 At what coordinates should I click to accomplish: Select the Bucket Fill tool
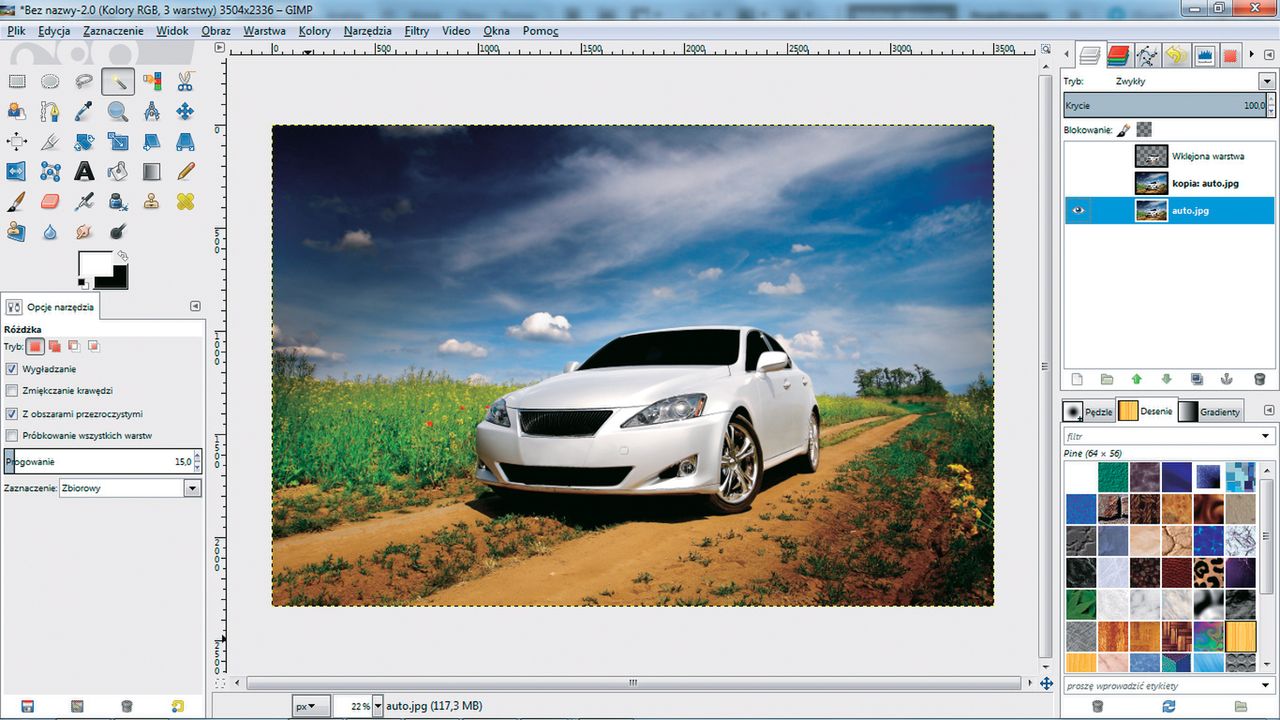[118, 172]
